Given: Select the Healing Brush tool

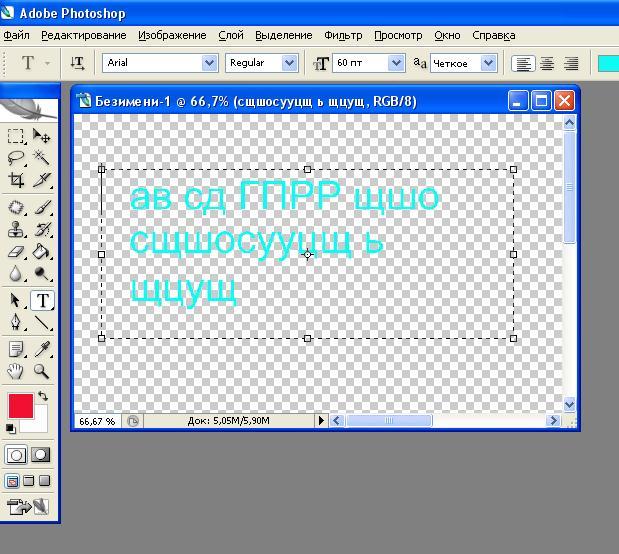Looking at the screenshot, I should [16, 207].
